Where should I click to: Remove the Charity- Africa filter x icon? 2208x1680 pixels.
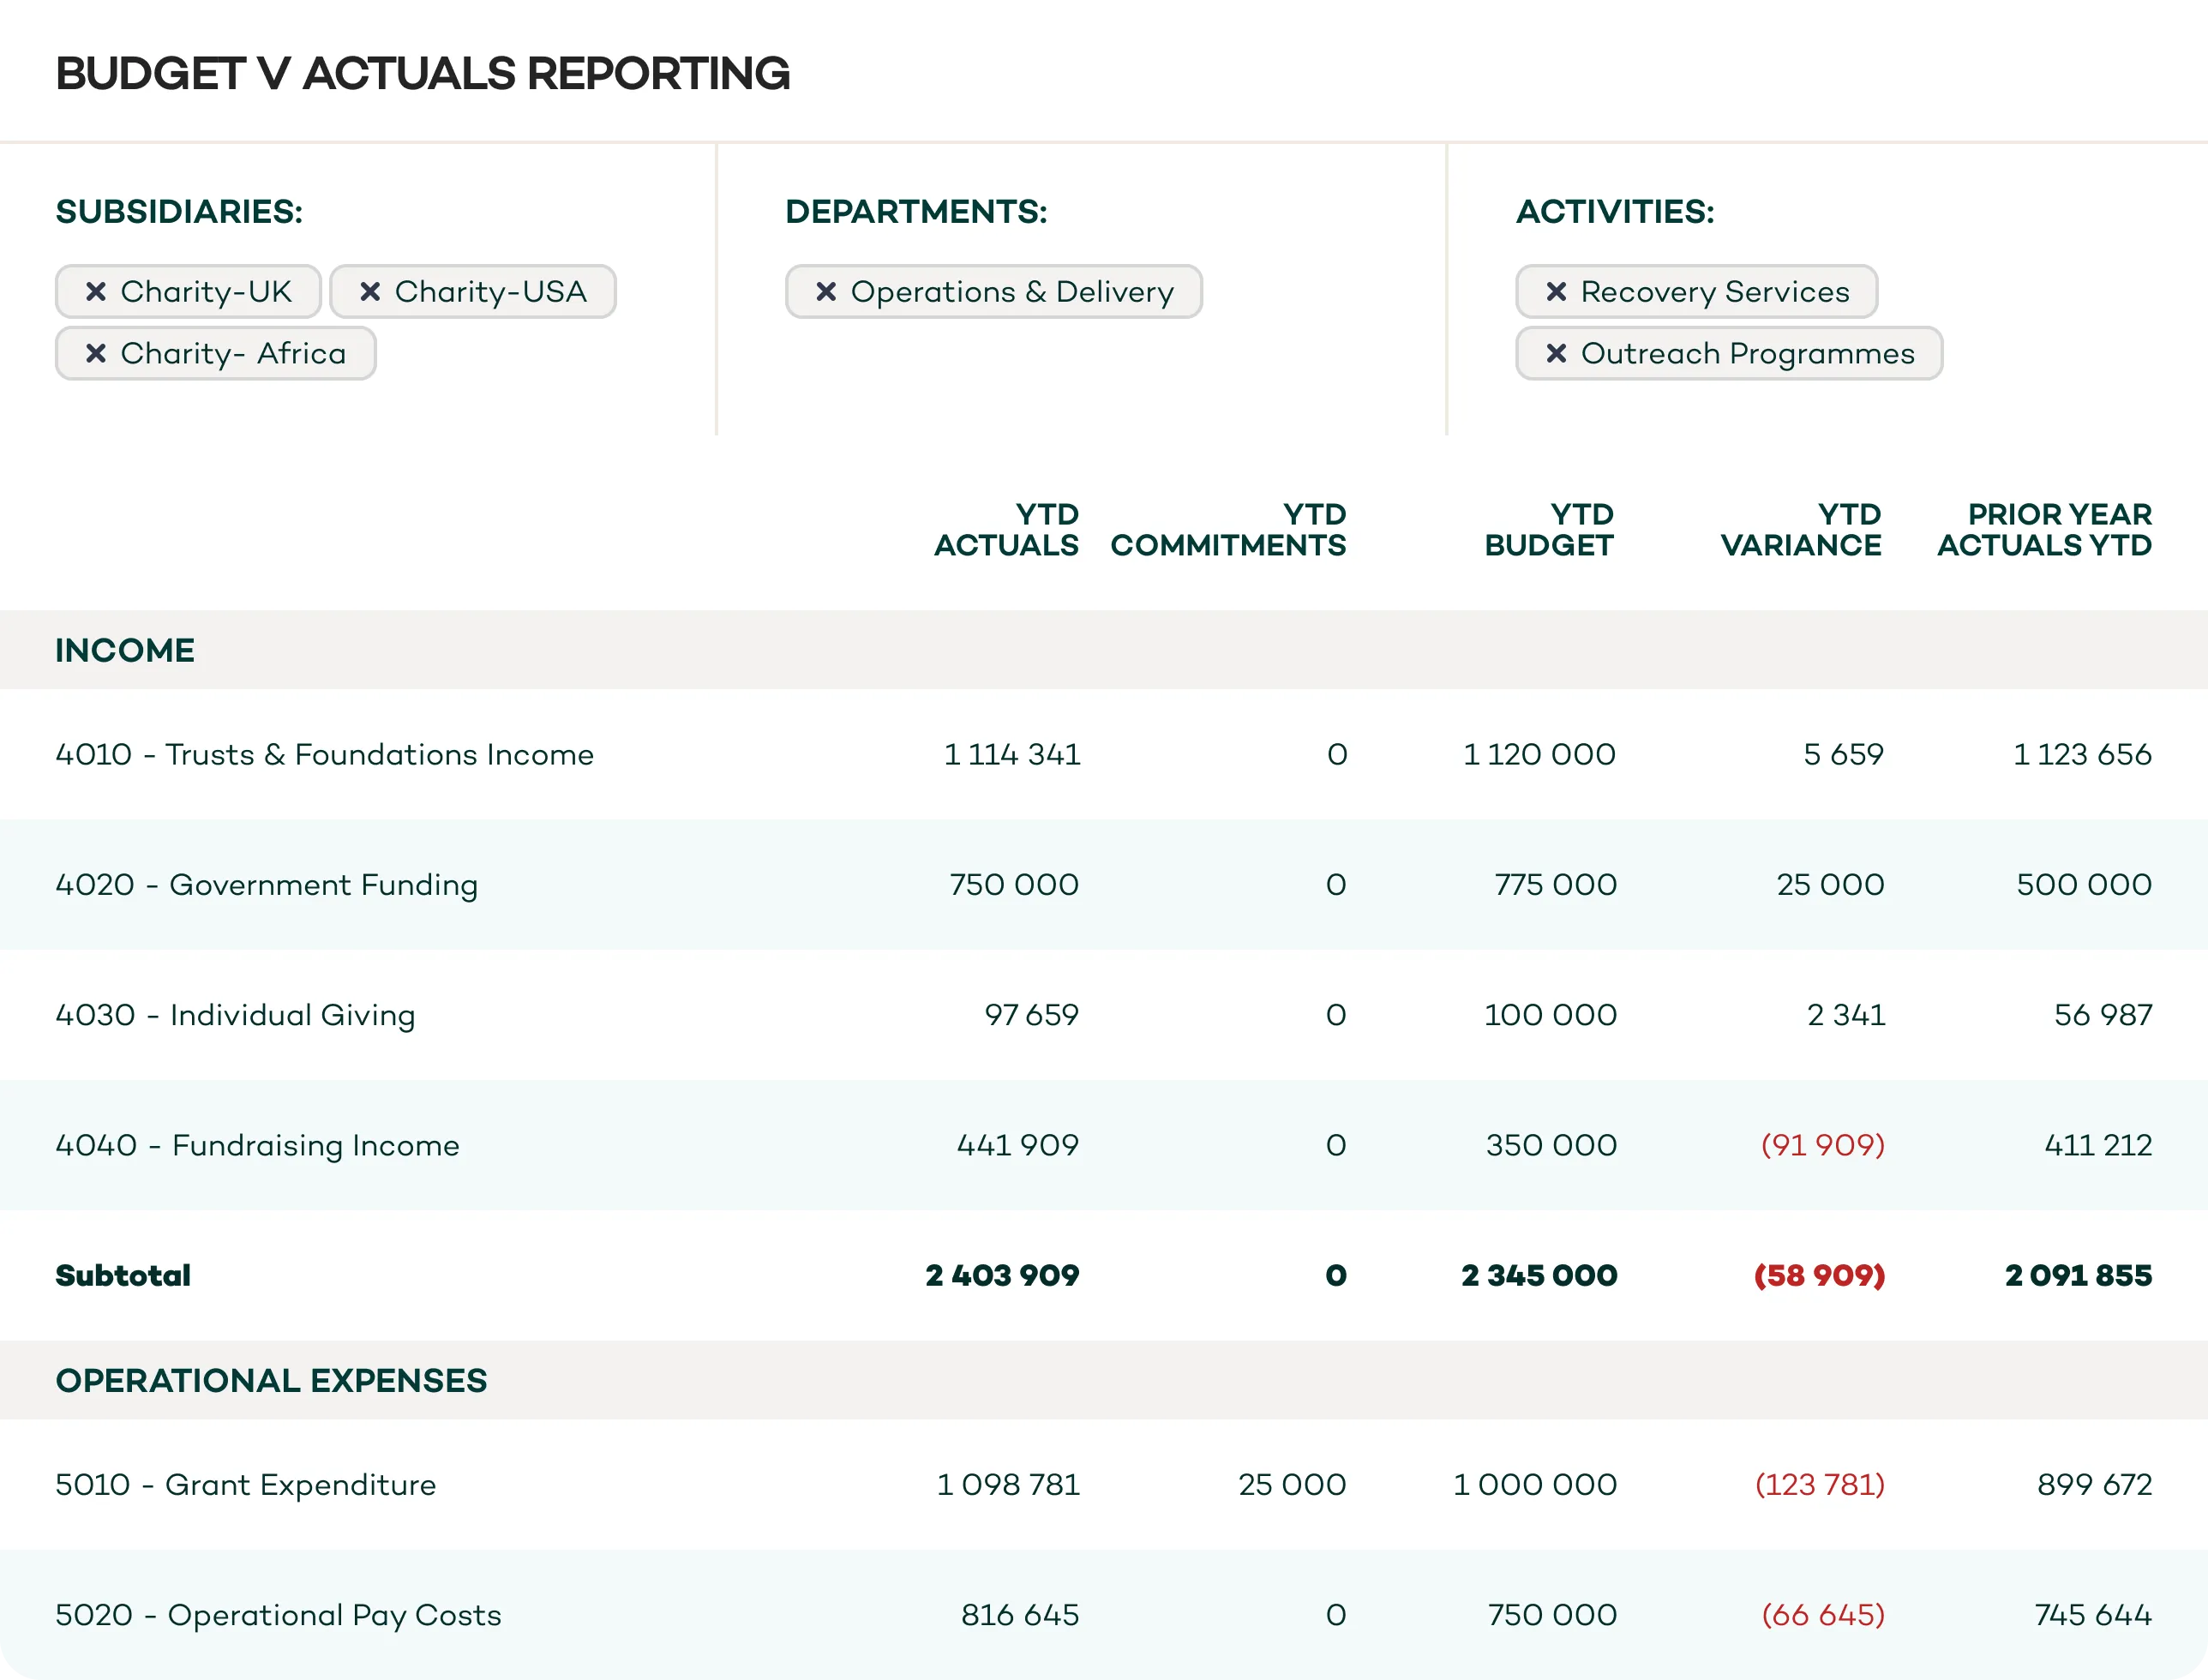pos(96,353)
